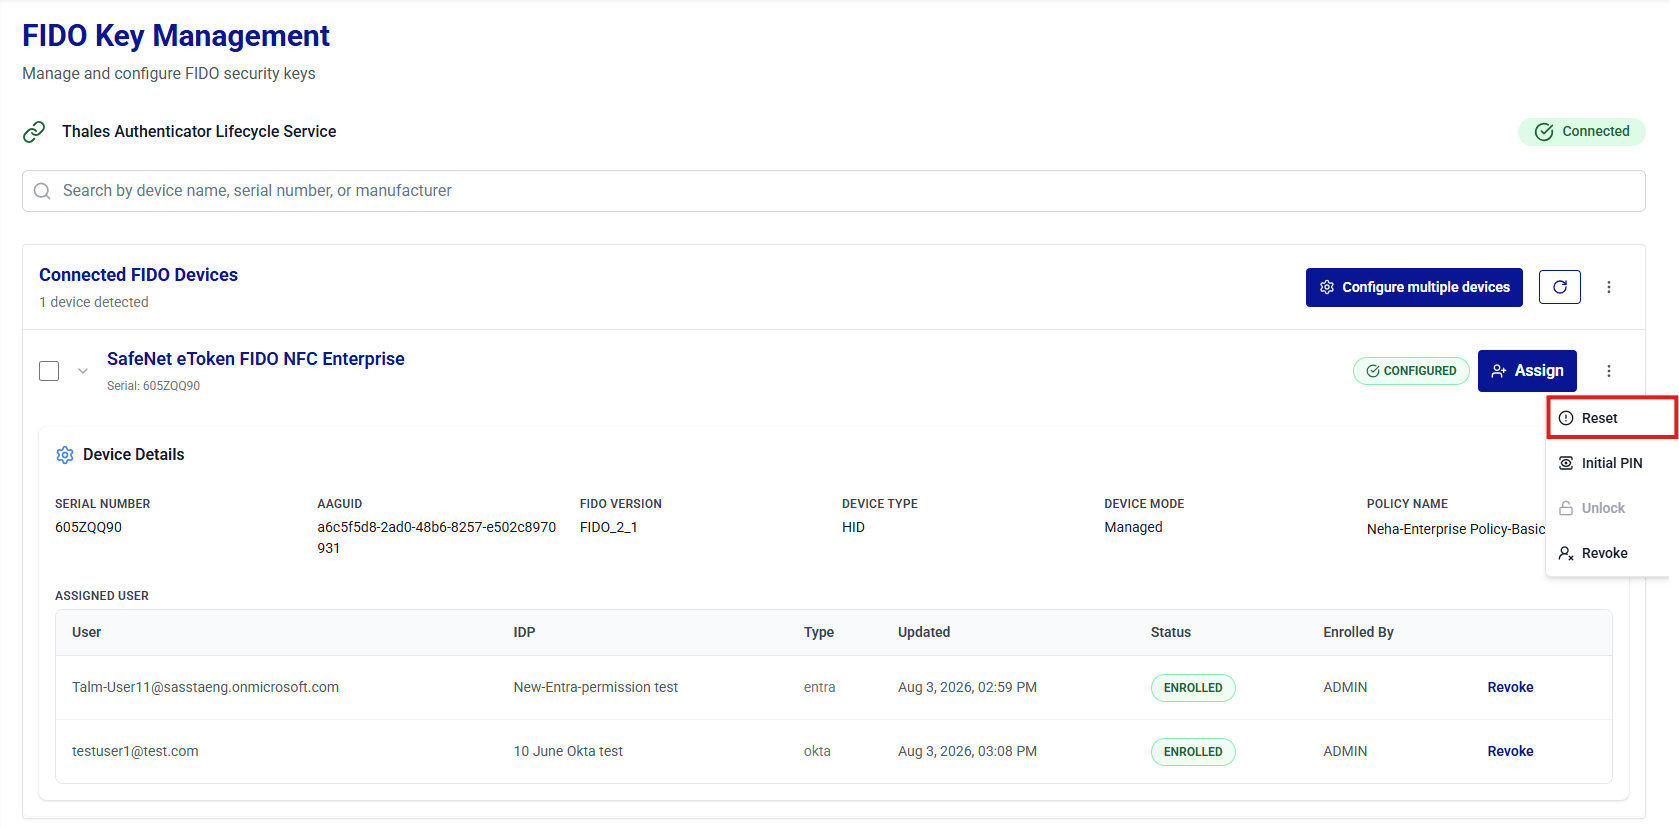Click the Connected status badge

[1582, 132]
